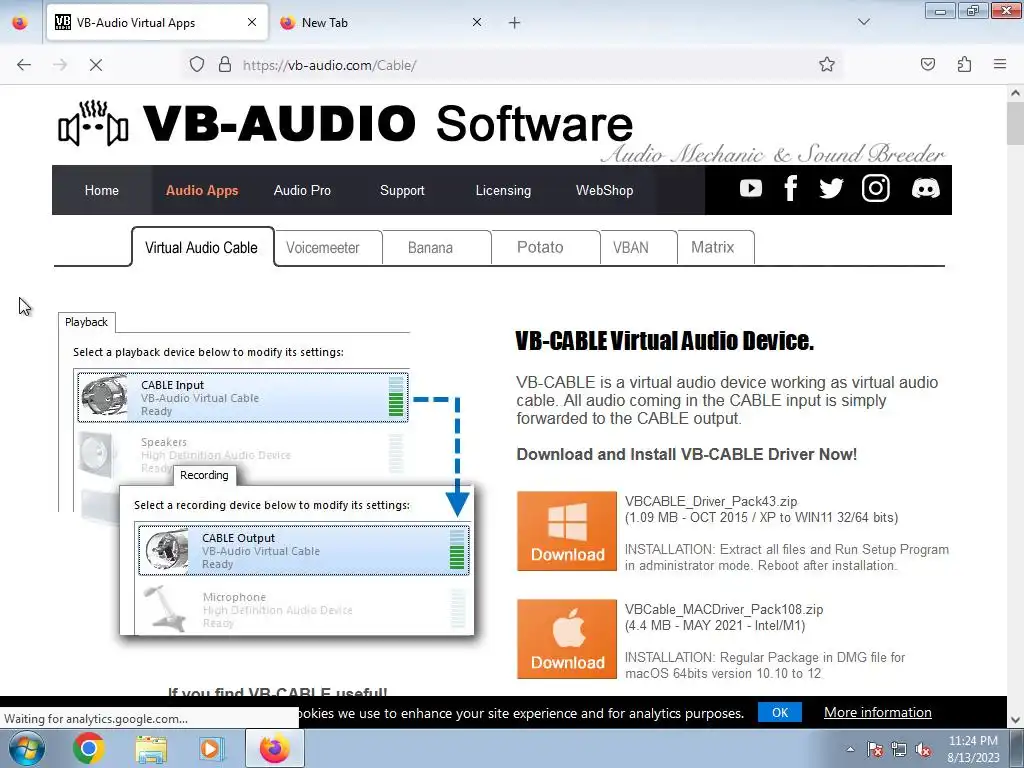Viewport: 1024px width, 768px height.
Task: Open the Audio Apps menu item
Action: [202, 190]
